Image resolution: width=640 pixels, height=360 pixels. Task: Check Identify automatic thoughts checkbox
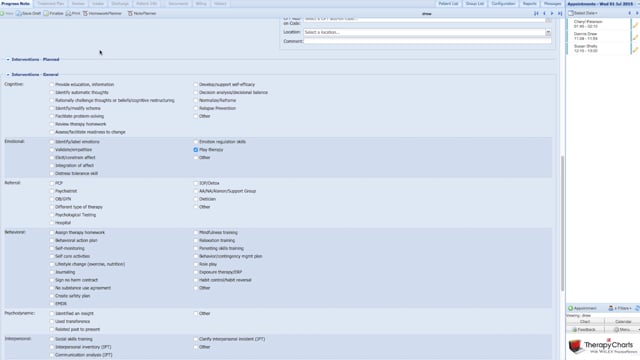(x=52, y=93)
